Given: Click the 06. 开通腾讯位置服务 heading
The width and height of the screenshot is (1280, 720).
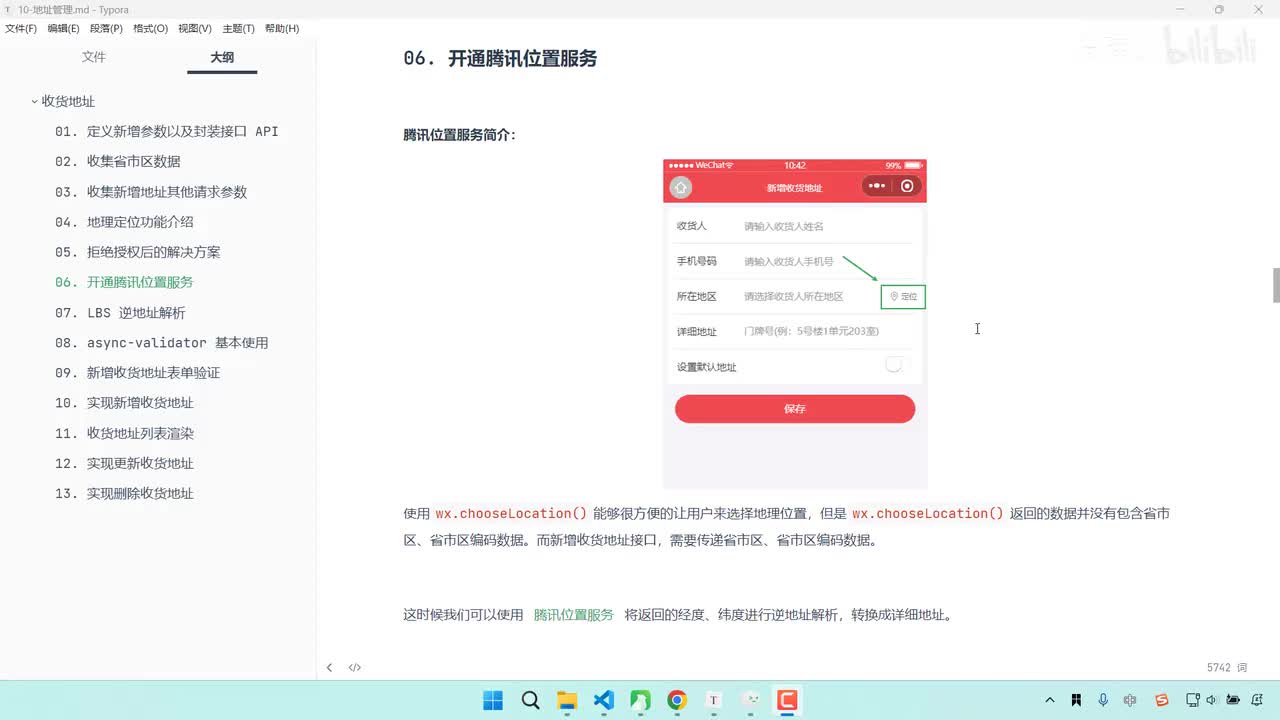Looking at the screenshot, I should [500, 58].
